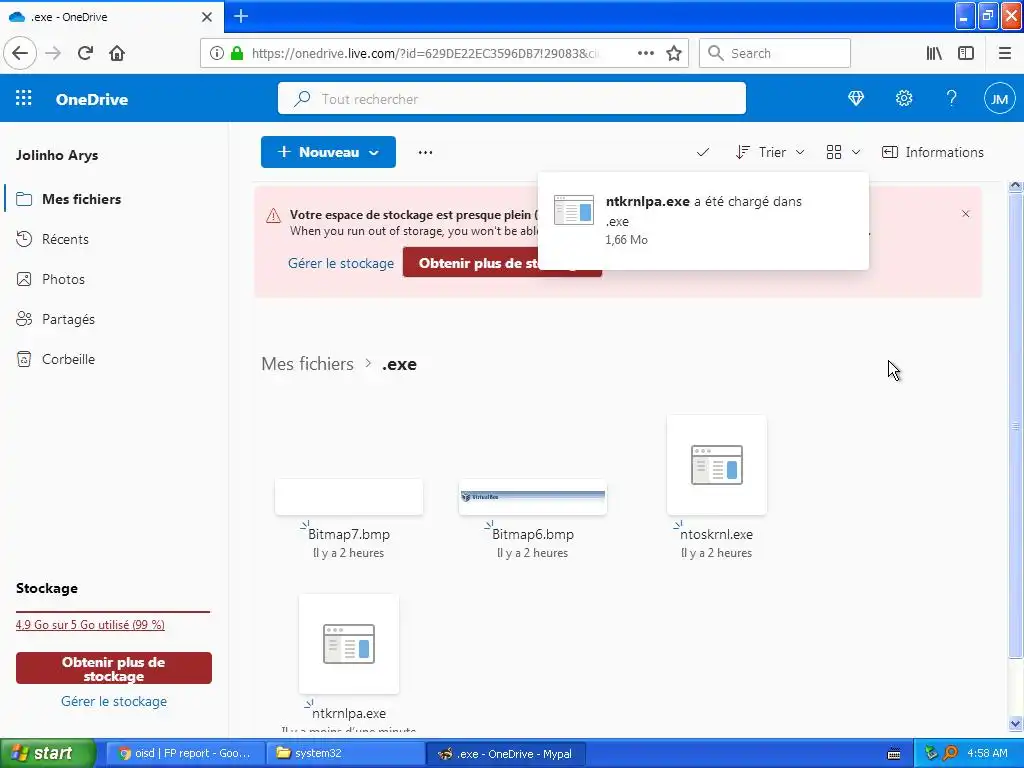
Task: Open the JM account avatar
Action: pos(999,99)
